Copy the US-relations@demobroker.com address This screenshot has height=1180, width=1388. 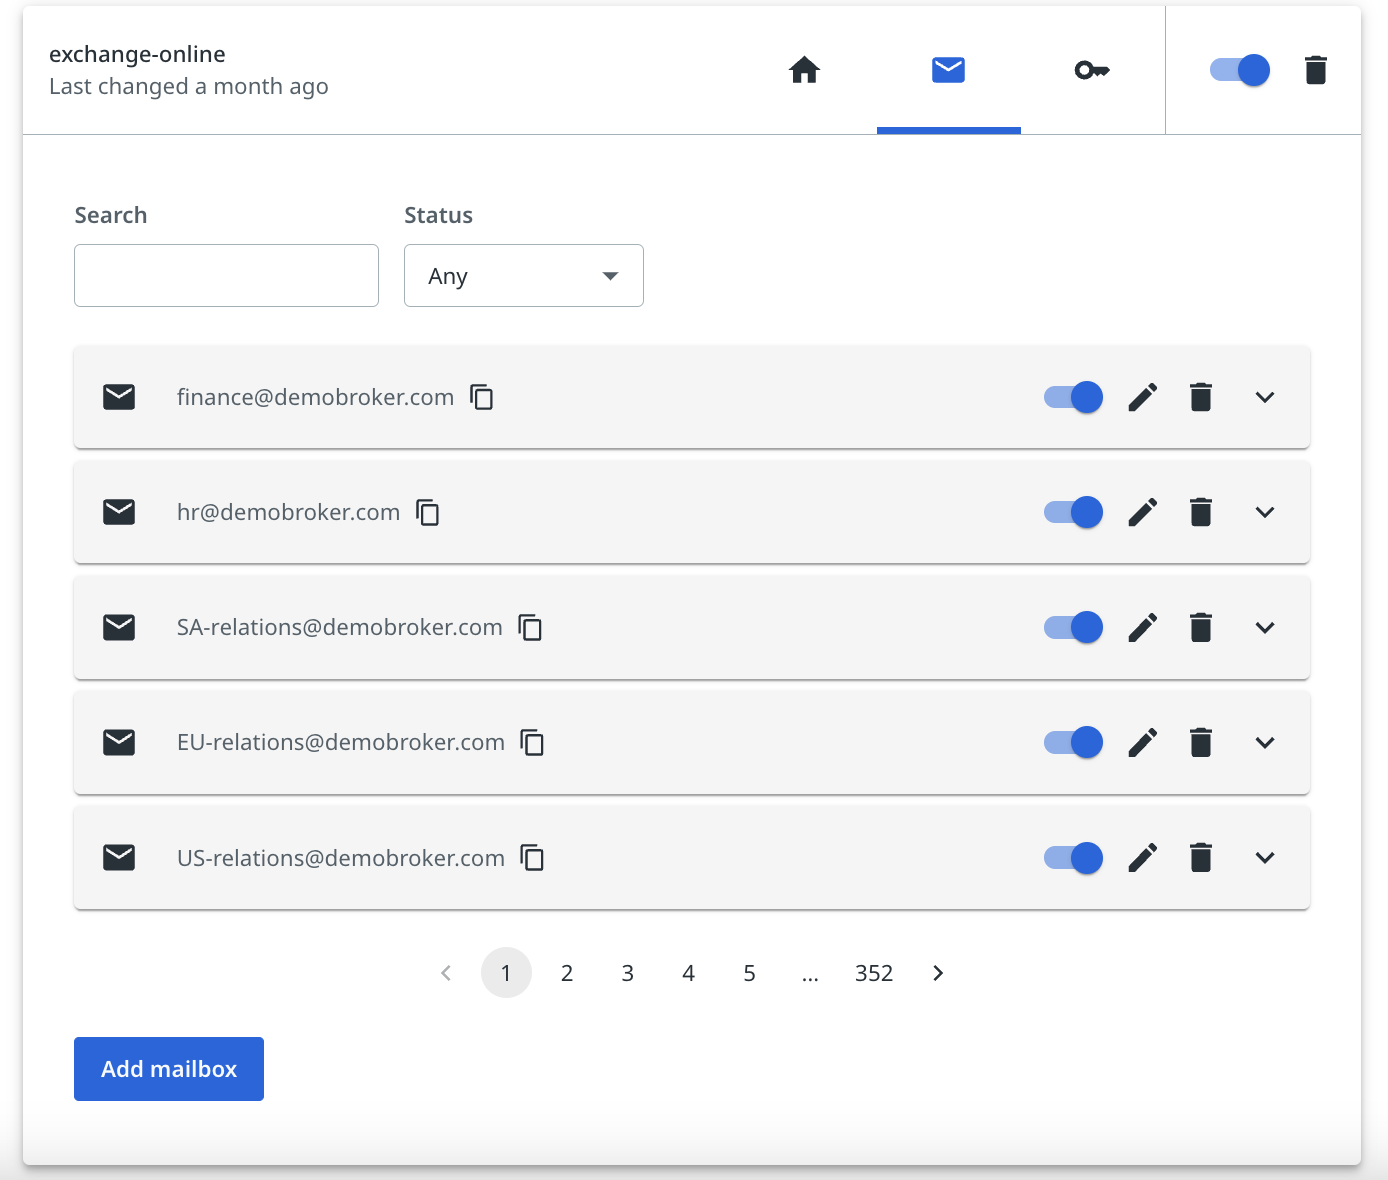pos(532,858)
